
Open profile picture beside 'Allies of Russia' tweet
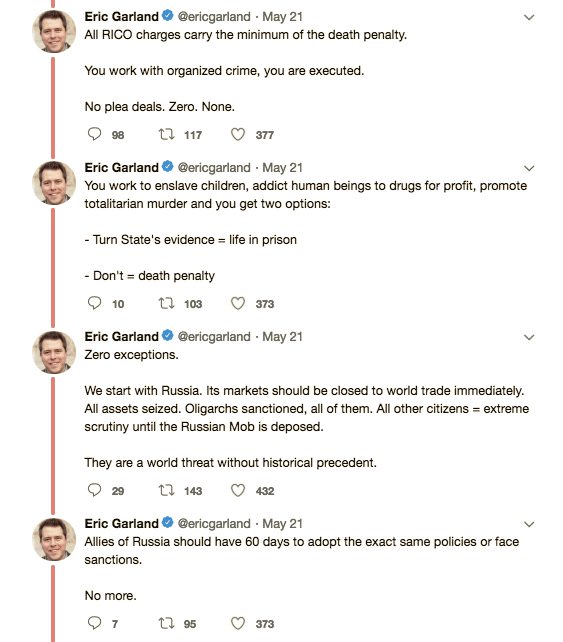click(x=54, y=539)
